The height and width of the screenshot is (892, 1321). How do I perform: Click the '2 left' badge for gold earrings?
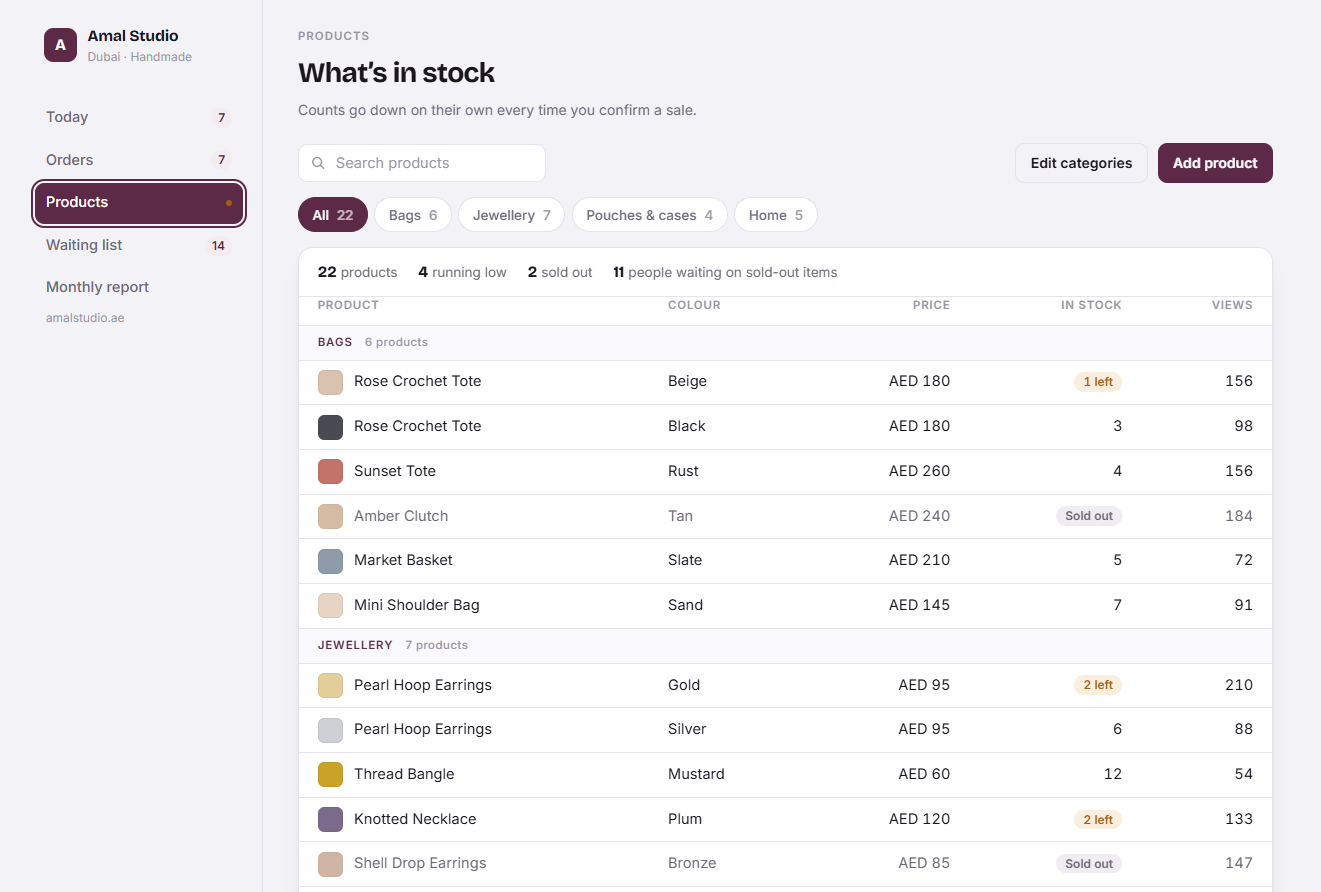pos(1098,685)
